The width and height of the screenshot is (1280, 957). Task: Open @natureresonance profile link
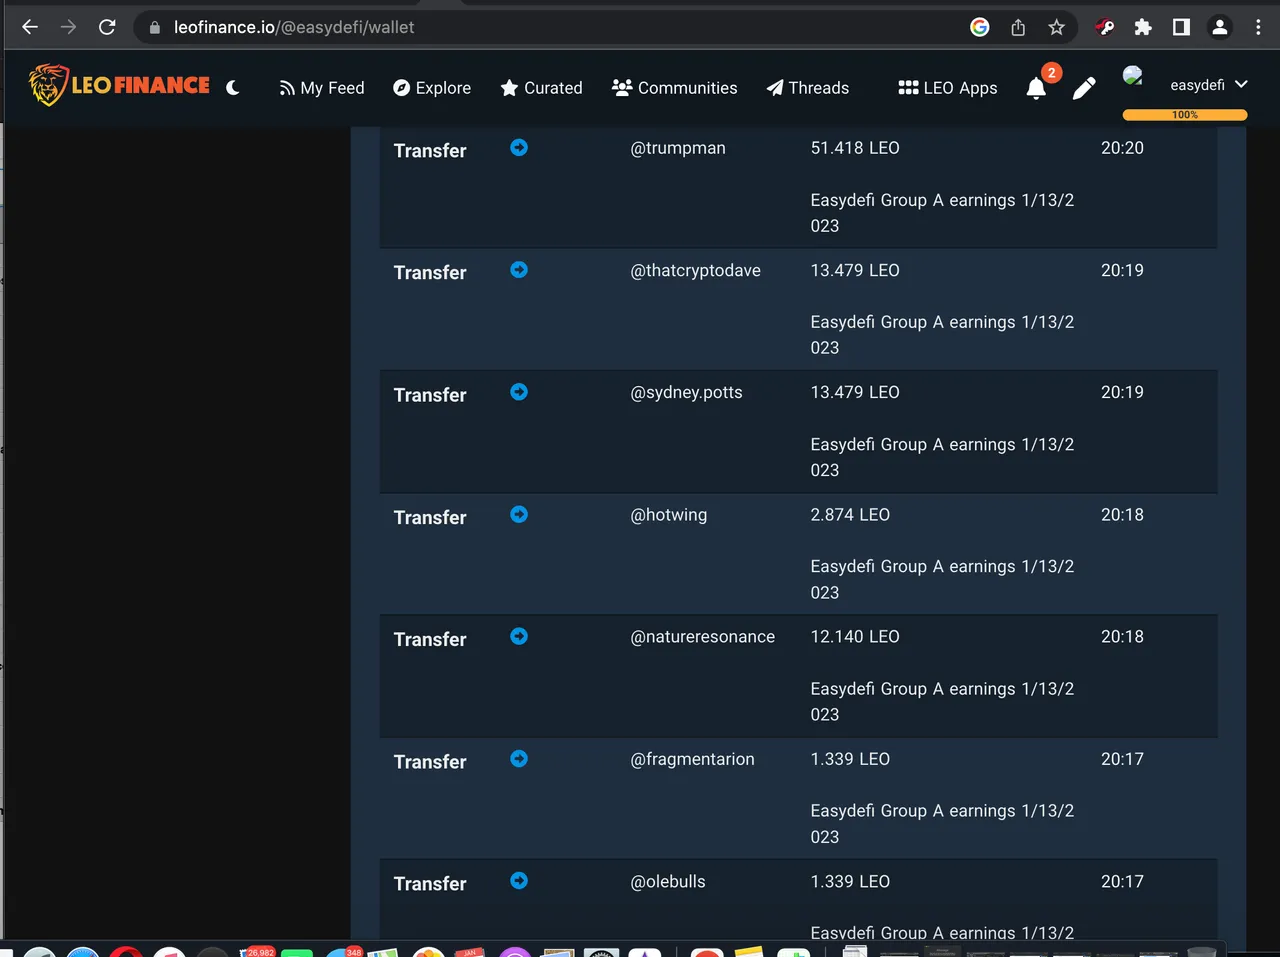click(702, 637)
